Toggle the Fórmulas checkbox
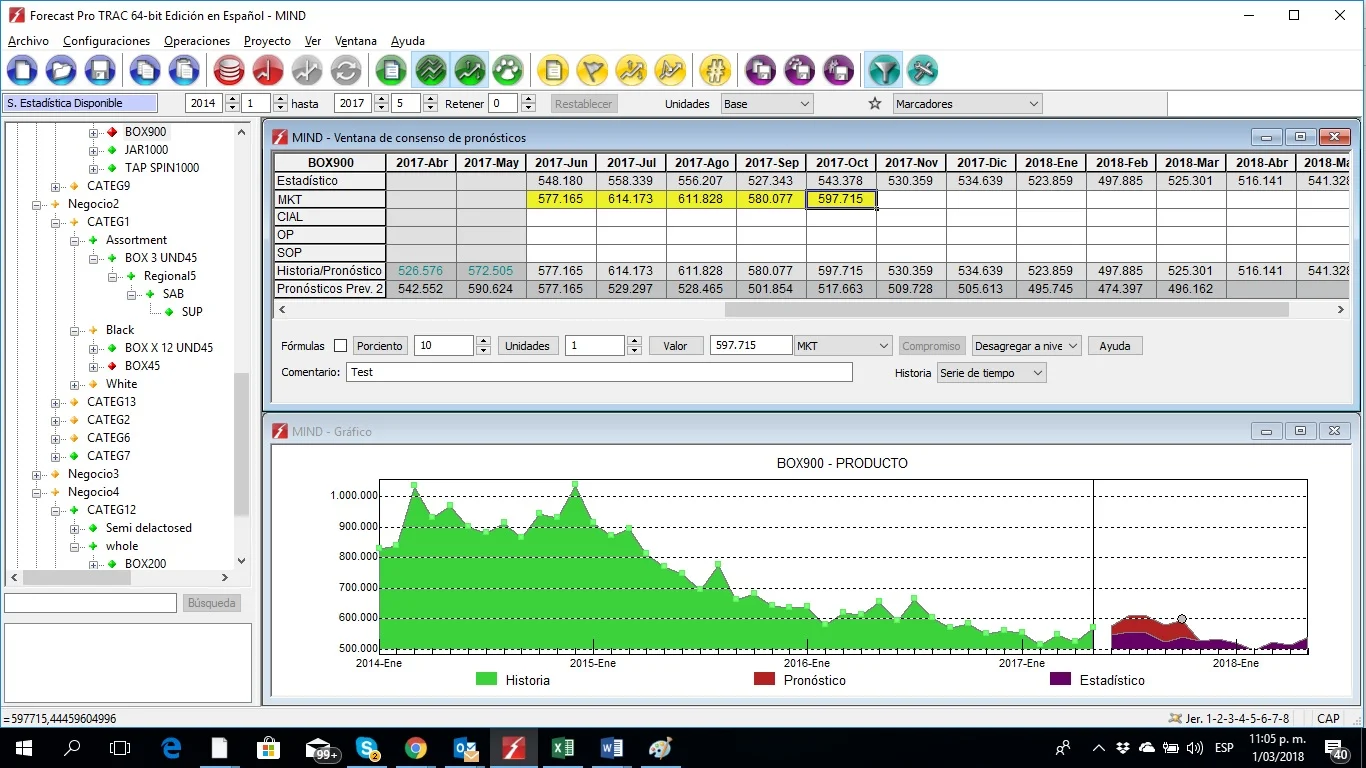1366x768 pixels. coord(340,346)
